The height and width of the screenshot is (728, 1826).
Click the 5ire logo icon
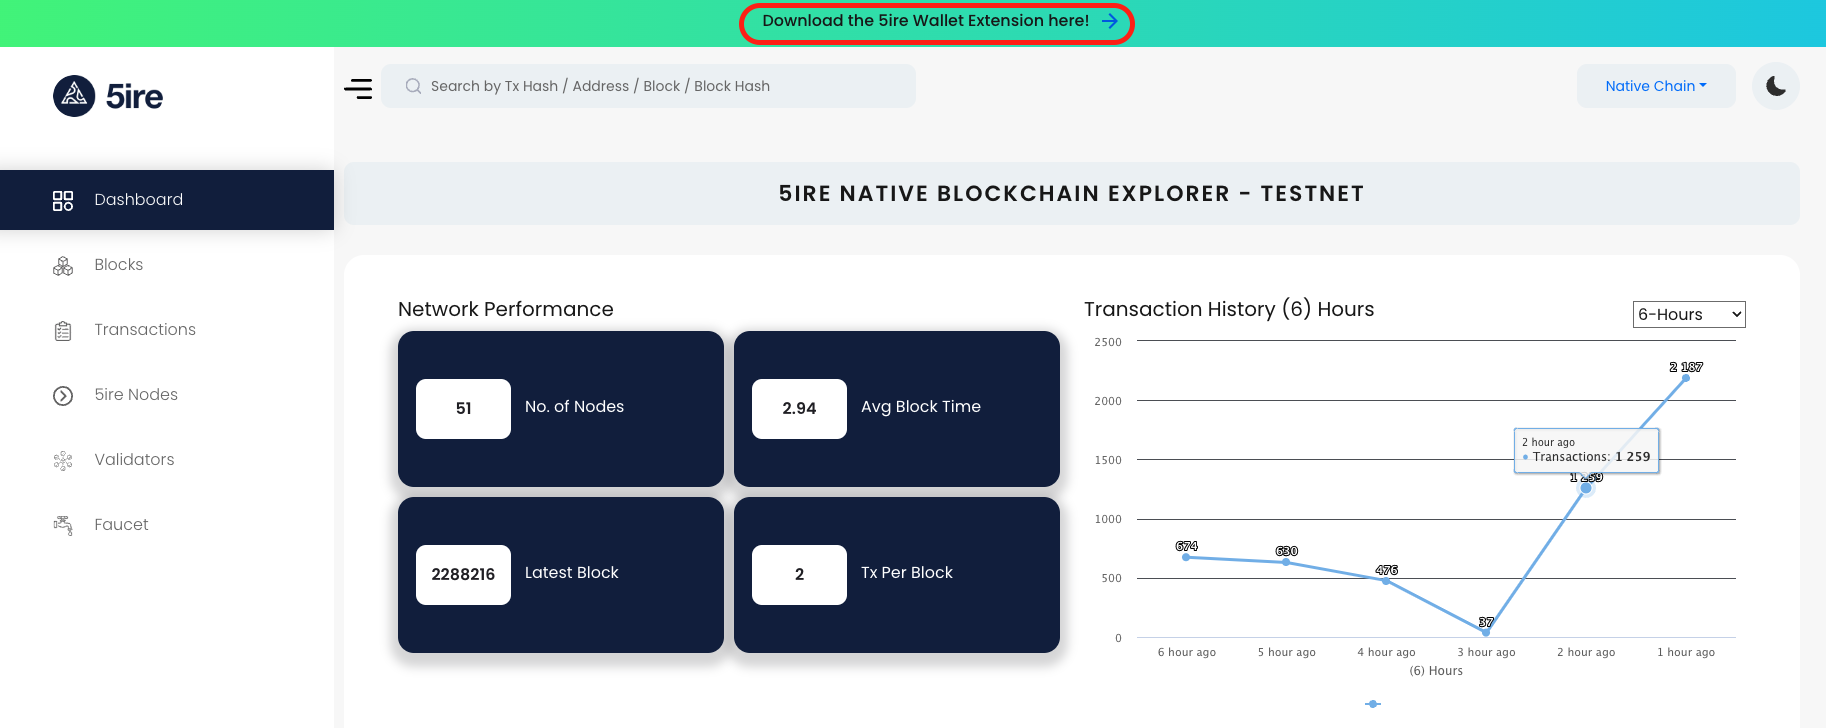74,96
